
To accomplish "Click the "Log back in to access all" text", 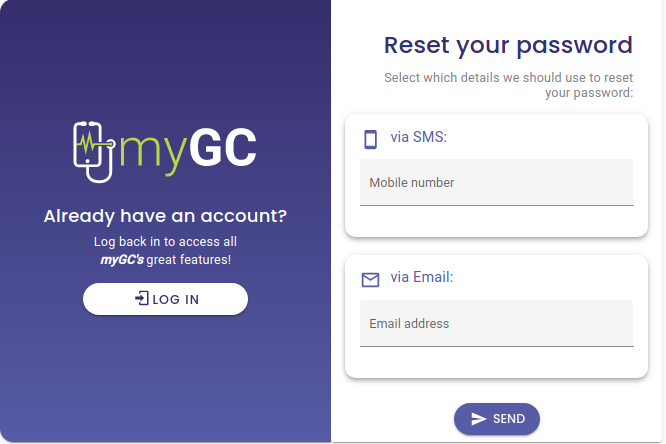I will (165, 242).
